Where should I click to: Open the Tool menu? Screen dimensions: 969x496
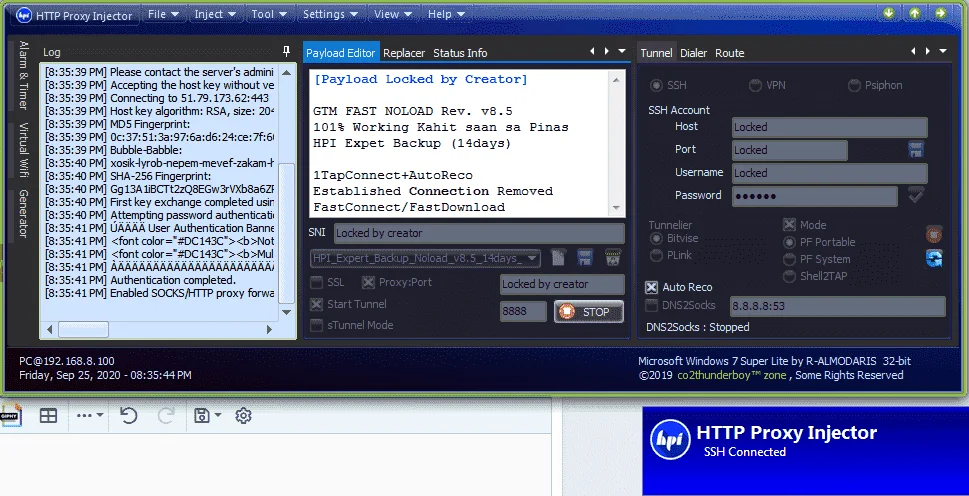[x=269, y=14]
